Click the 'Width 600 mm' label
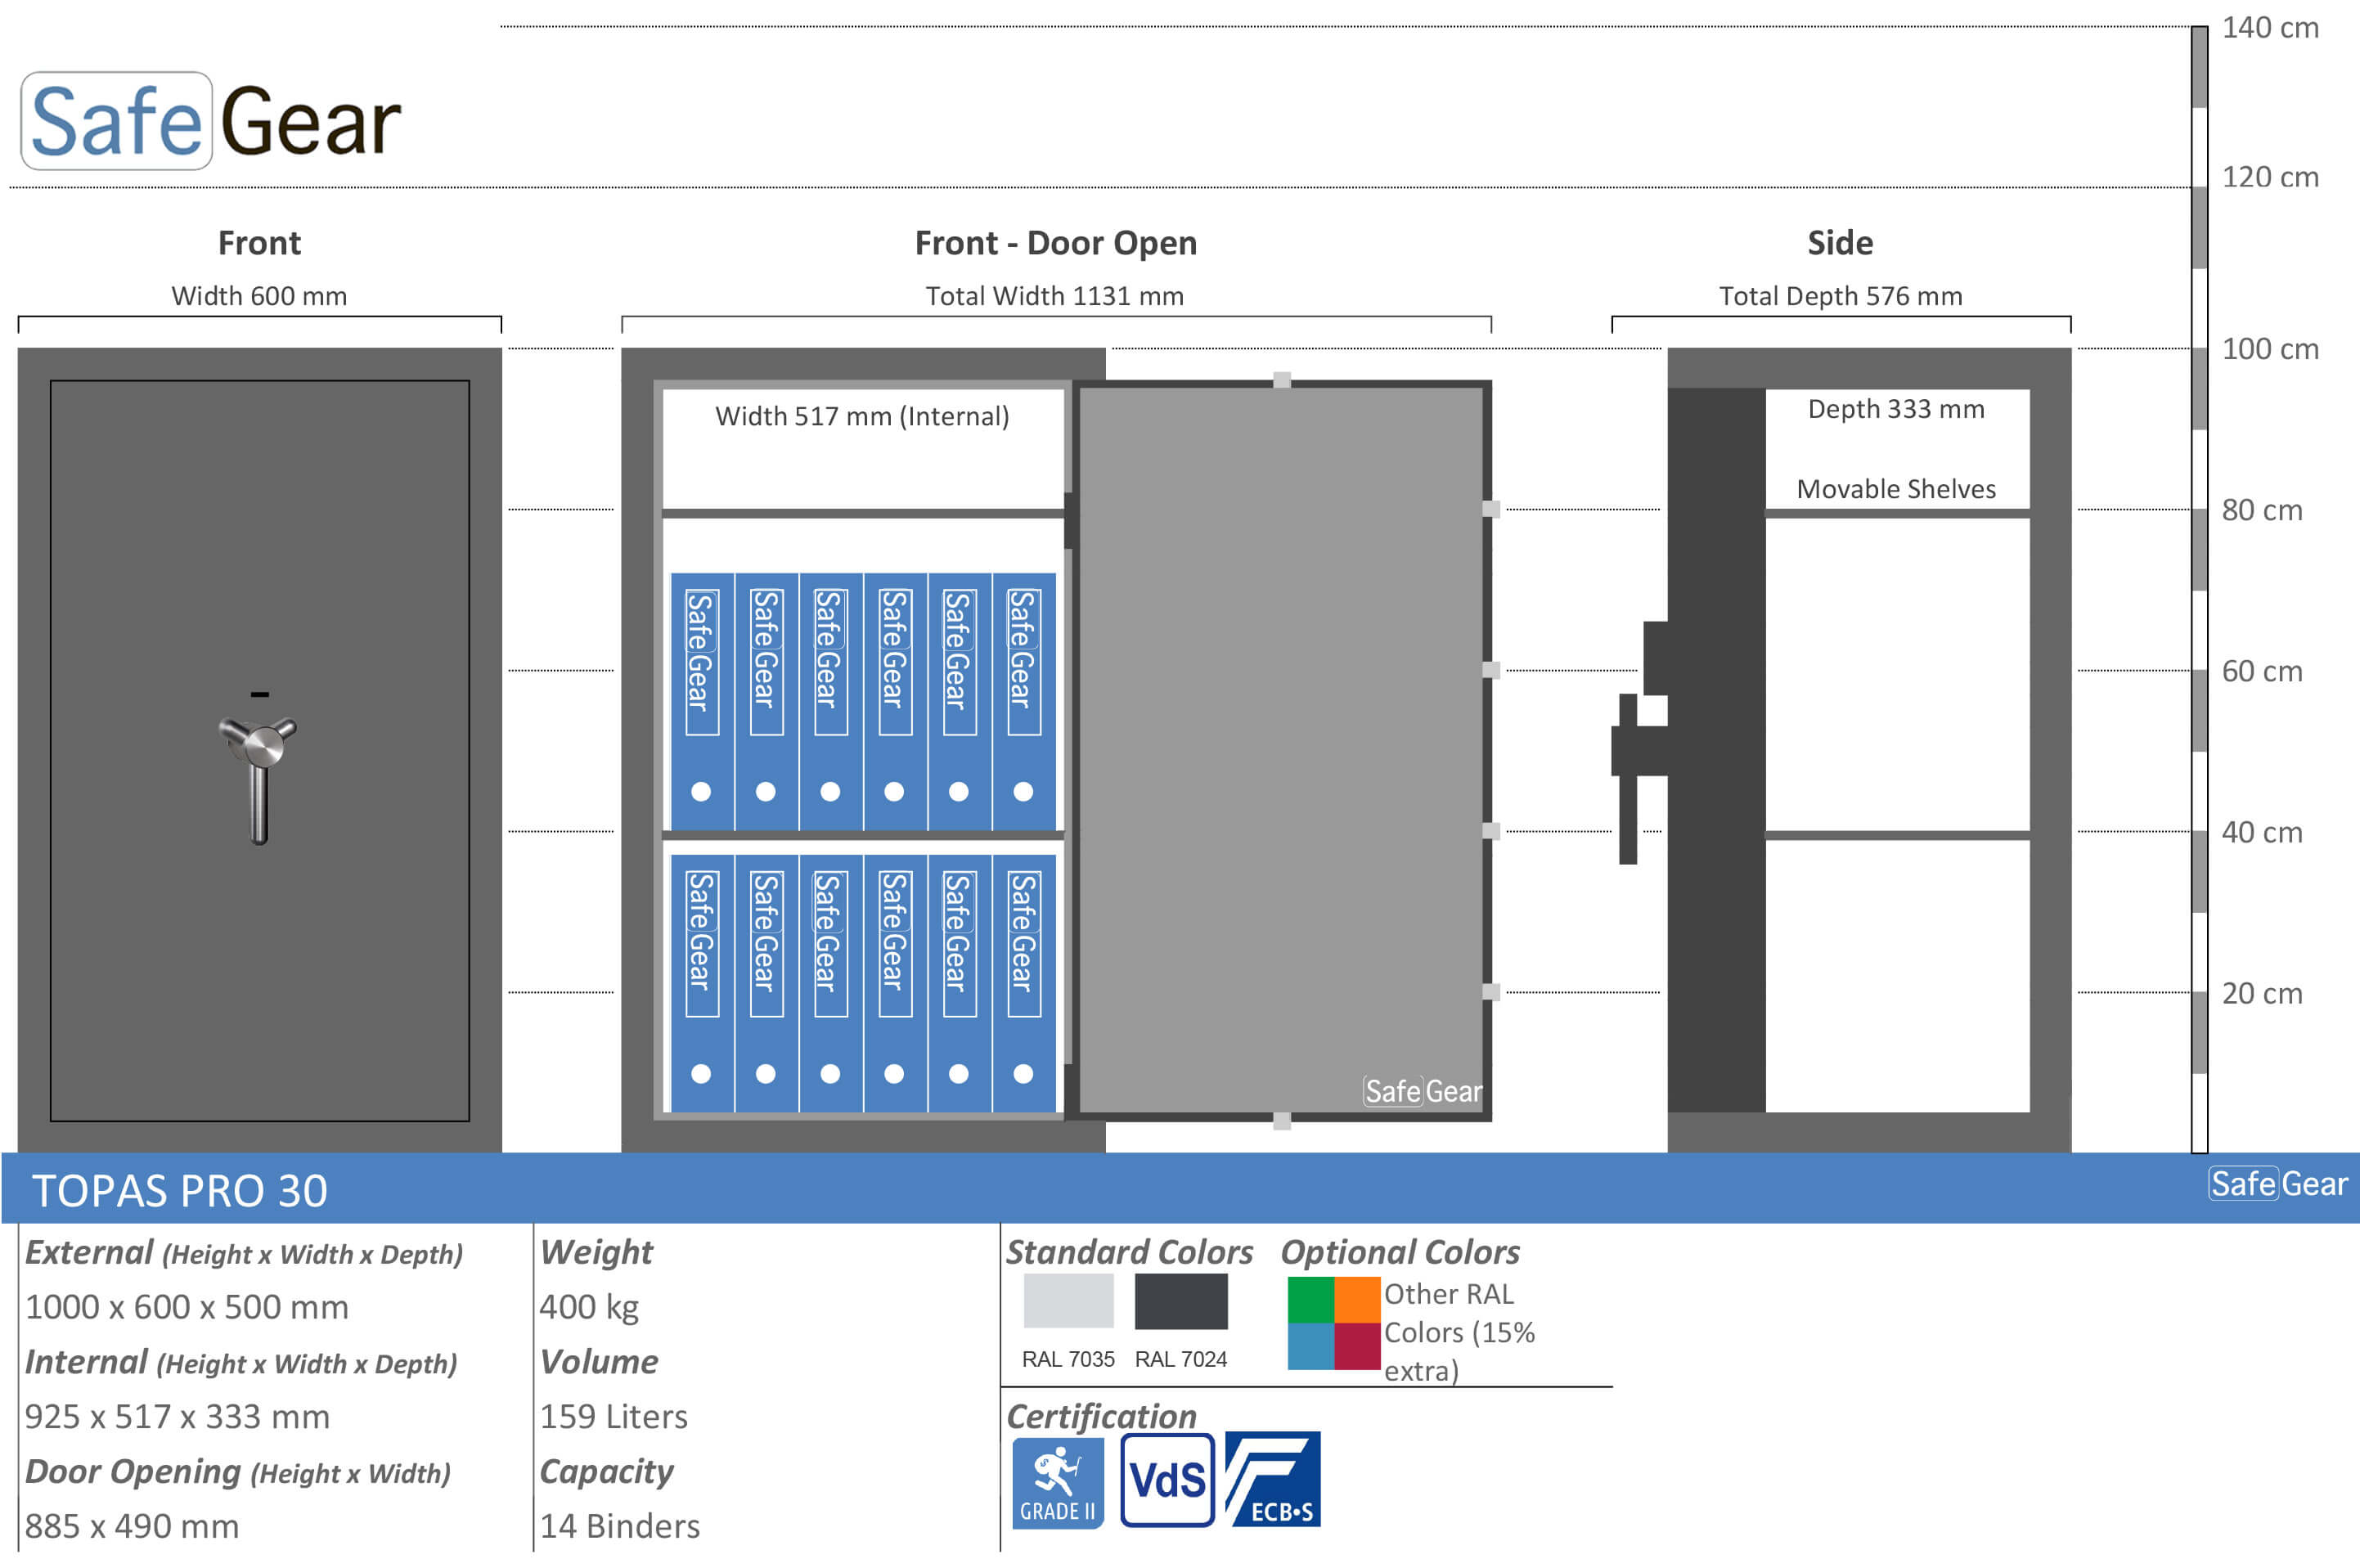This screenshot has height=1568, width=2360. [x=259, y=296]
